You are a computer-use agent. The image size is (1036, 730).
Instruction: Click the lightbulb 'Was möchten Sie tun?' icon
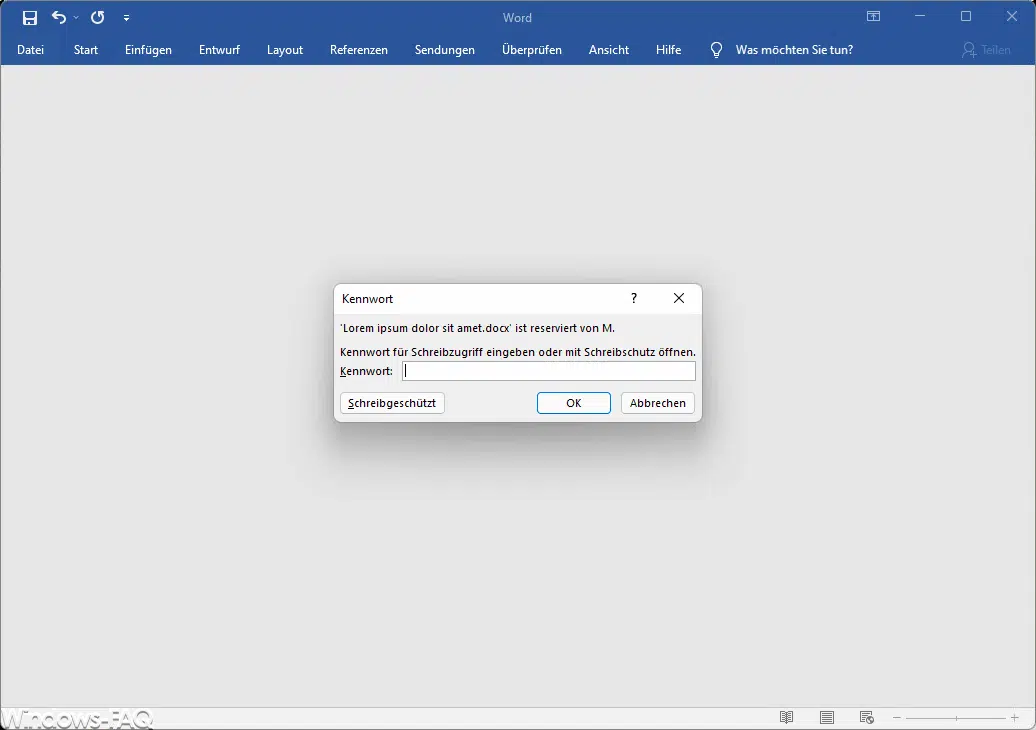716,50
